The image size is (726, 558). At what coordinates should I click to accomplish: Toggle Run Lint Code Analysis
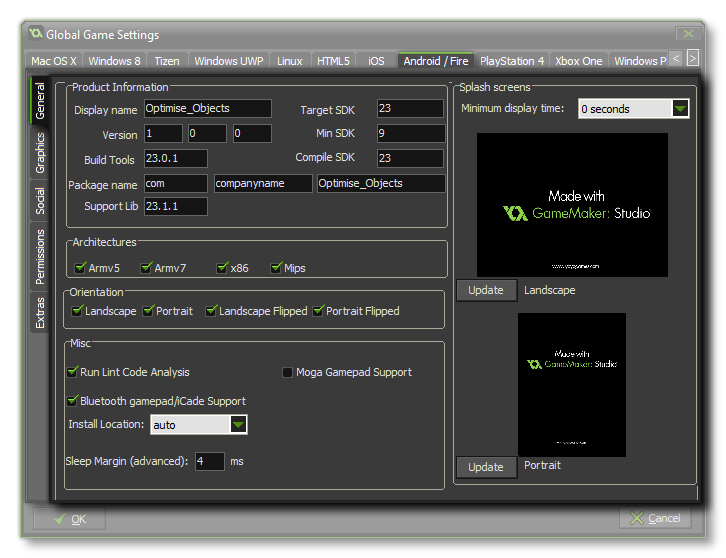tap(73, 372)
